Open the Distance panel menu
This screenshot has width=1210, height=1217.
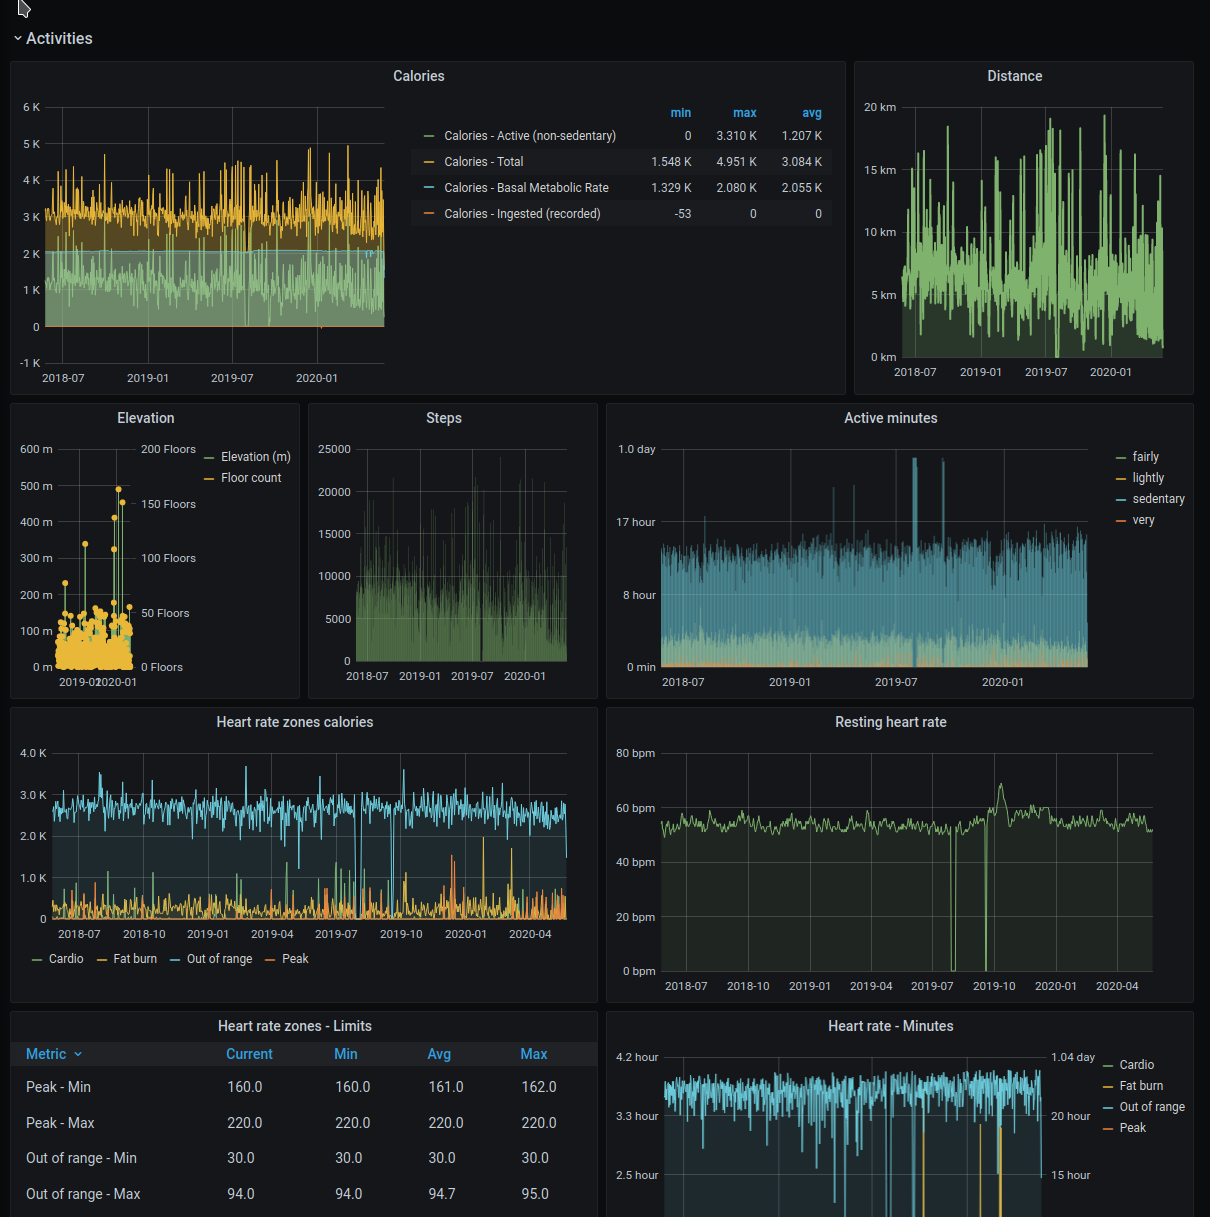(1015, 76)
